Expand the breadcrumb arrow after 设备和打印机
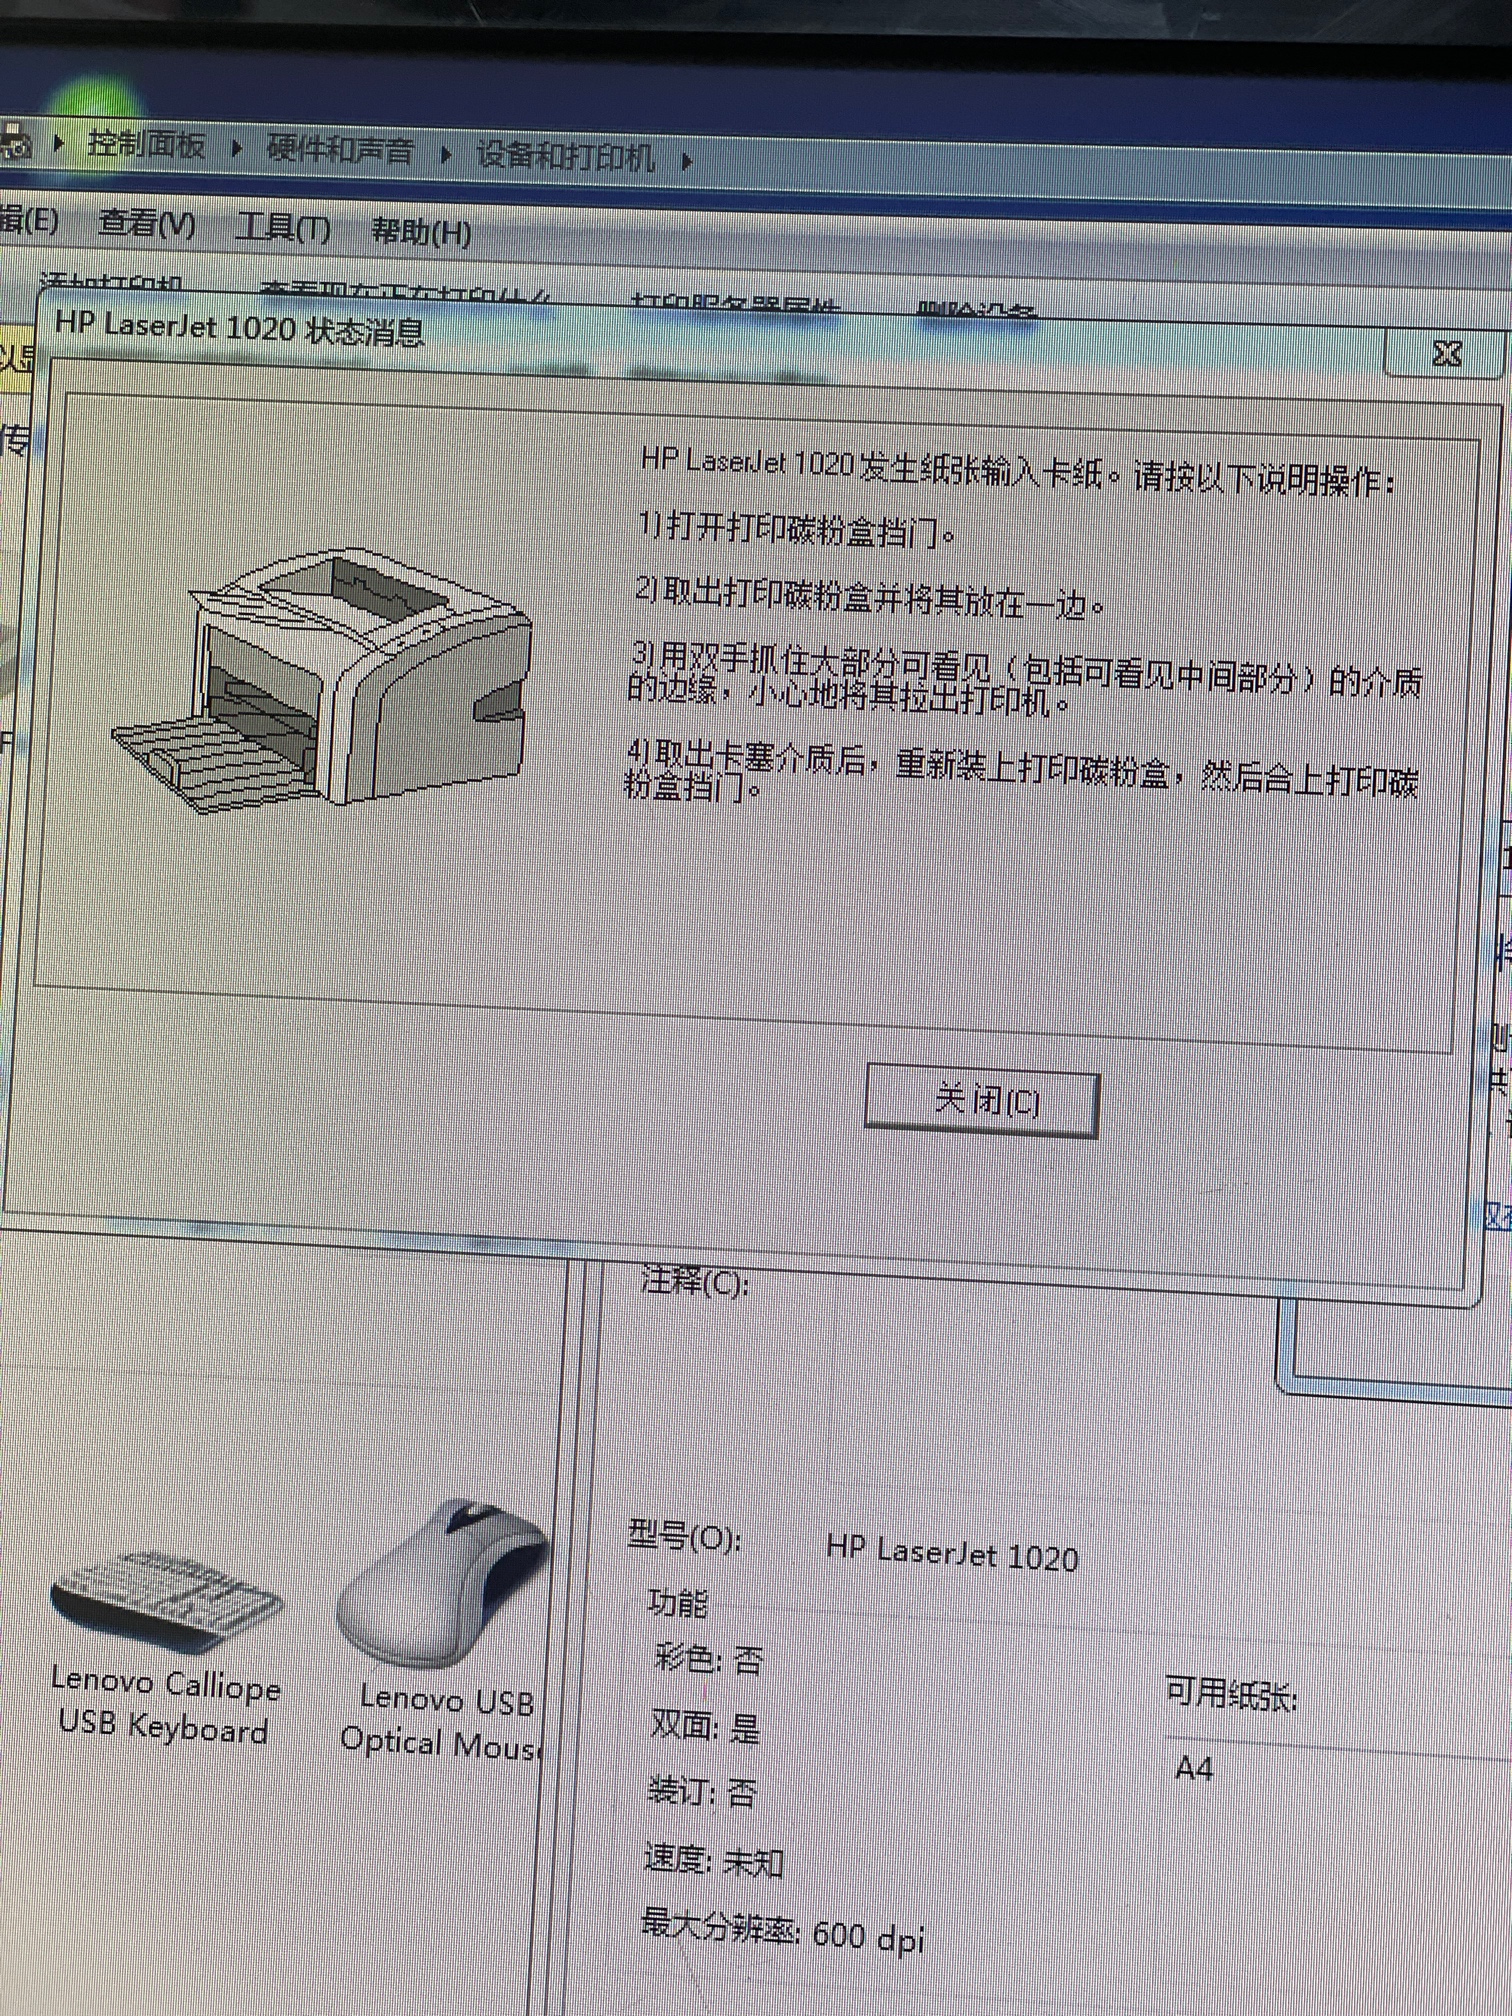The image size is (1512, 2016). [x=686, y=160]
